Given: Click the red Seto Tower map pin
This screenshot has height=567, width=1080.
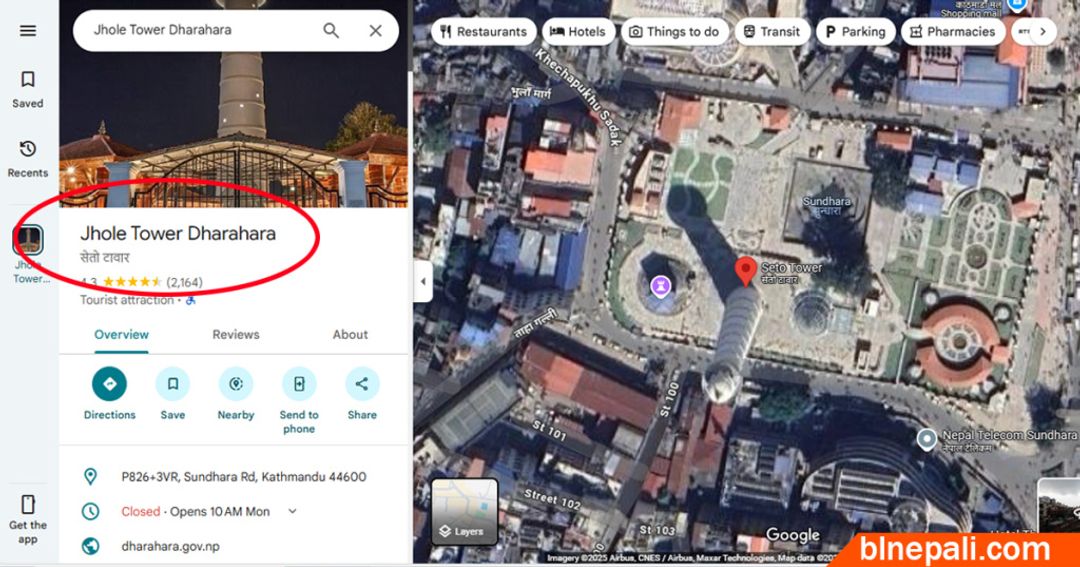Looking at the screenshot, I should click(x=745, y=271).
